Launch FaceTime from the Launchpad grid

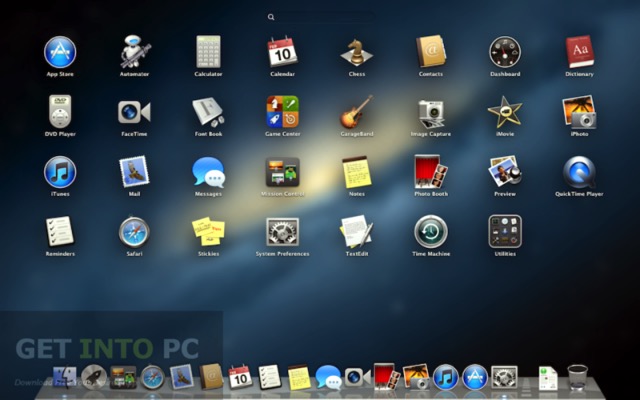coord(134,112)
